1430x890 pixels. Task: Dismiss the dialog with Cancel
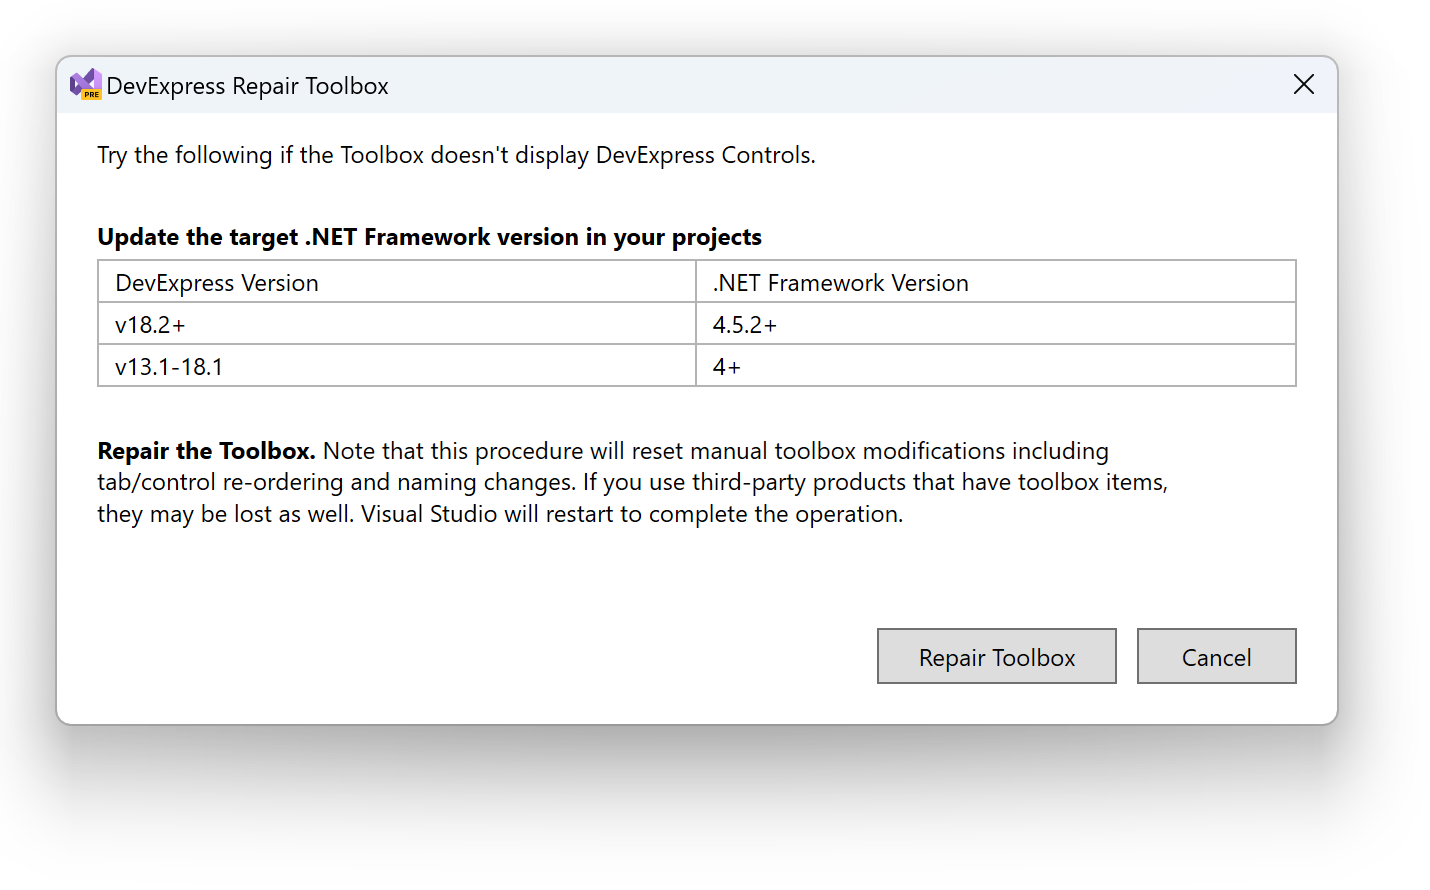[1216, 657]
